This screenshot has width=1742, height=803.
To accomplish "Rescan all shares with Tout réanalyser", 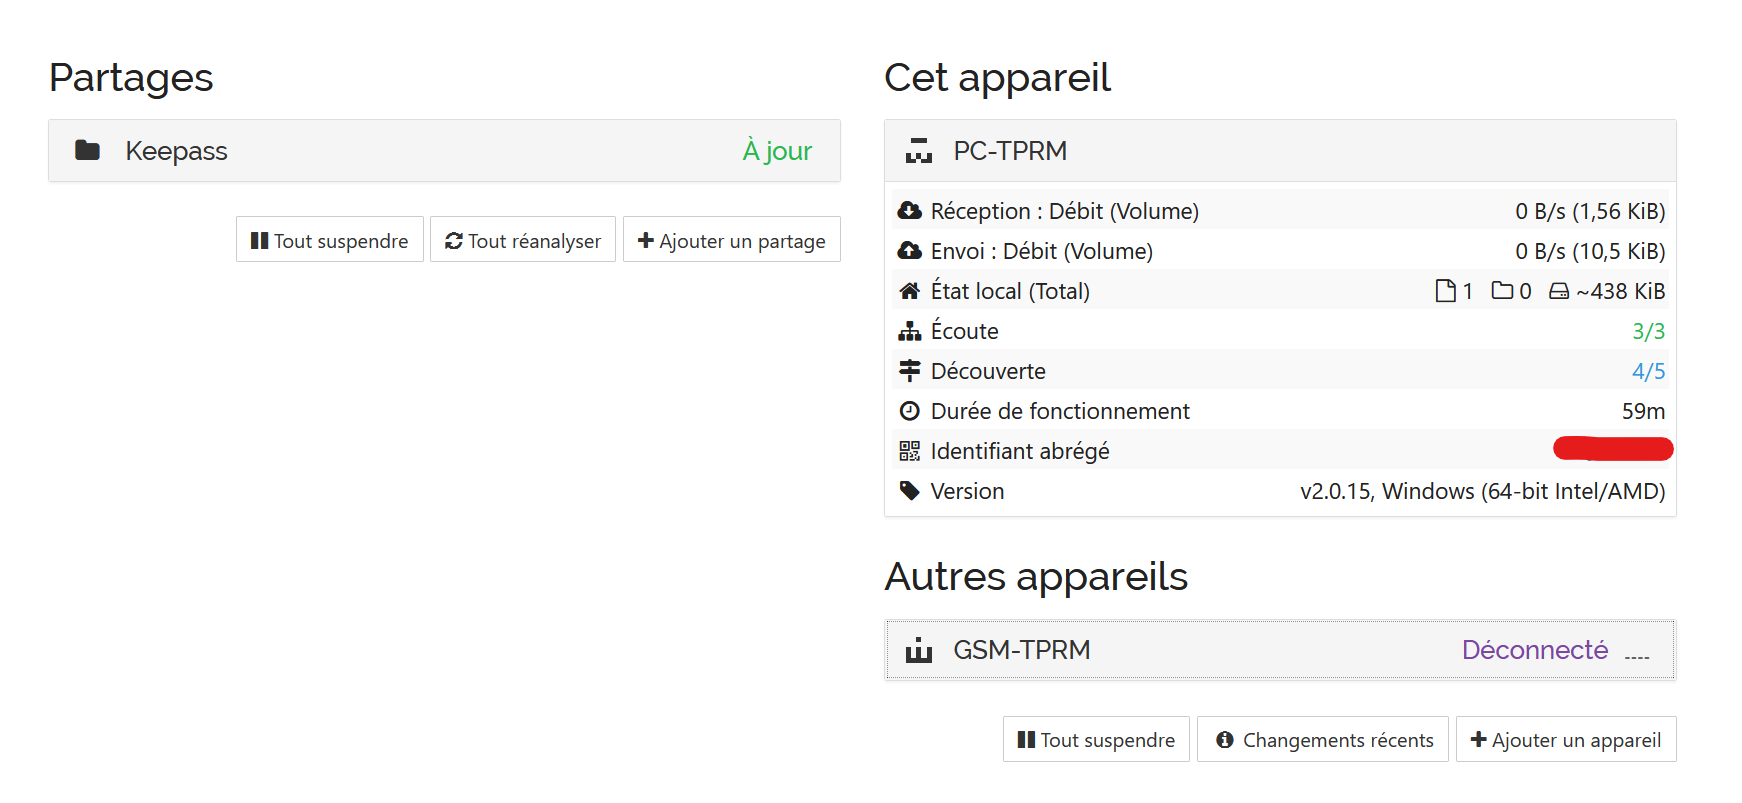I will point(523,240).
